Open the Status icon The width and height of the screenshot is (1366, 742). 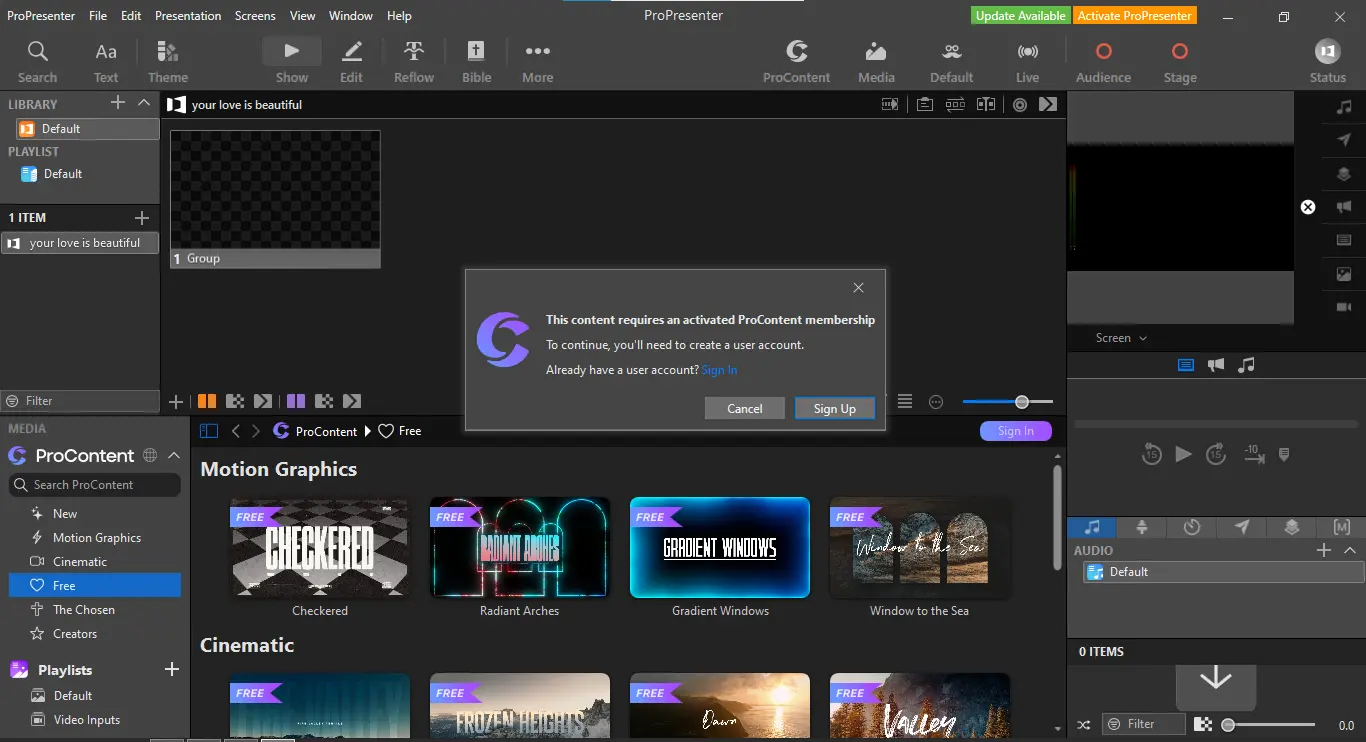point(1327,61)
